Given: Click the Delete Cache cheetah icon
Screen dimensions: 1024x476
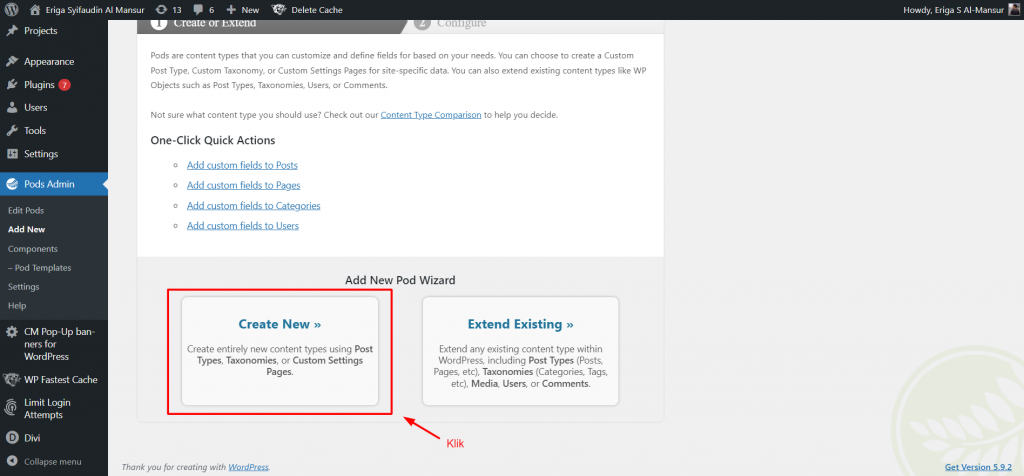Looking at the screenshot, I should (x=279, y=10).
